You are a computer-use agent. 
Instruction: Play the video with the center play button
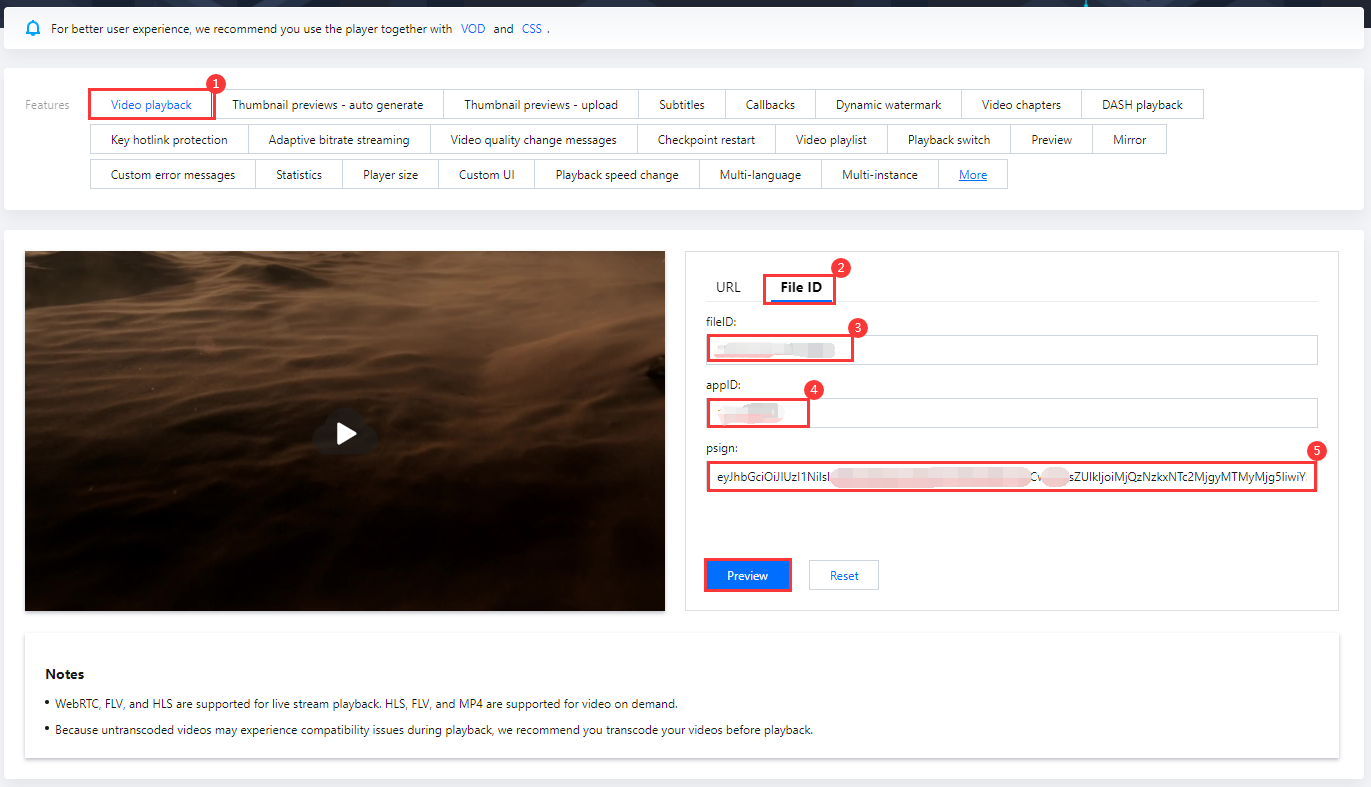point(346,433)
